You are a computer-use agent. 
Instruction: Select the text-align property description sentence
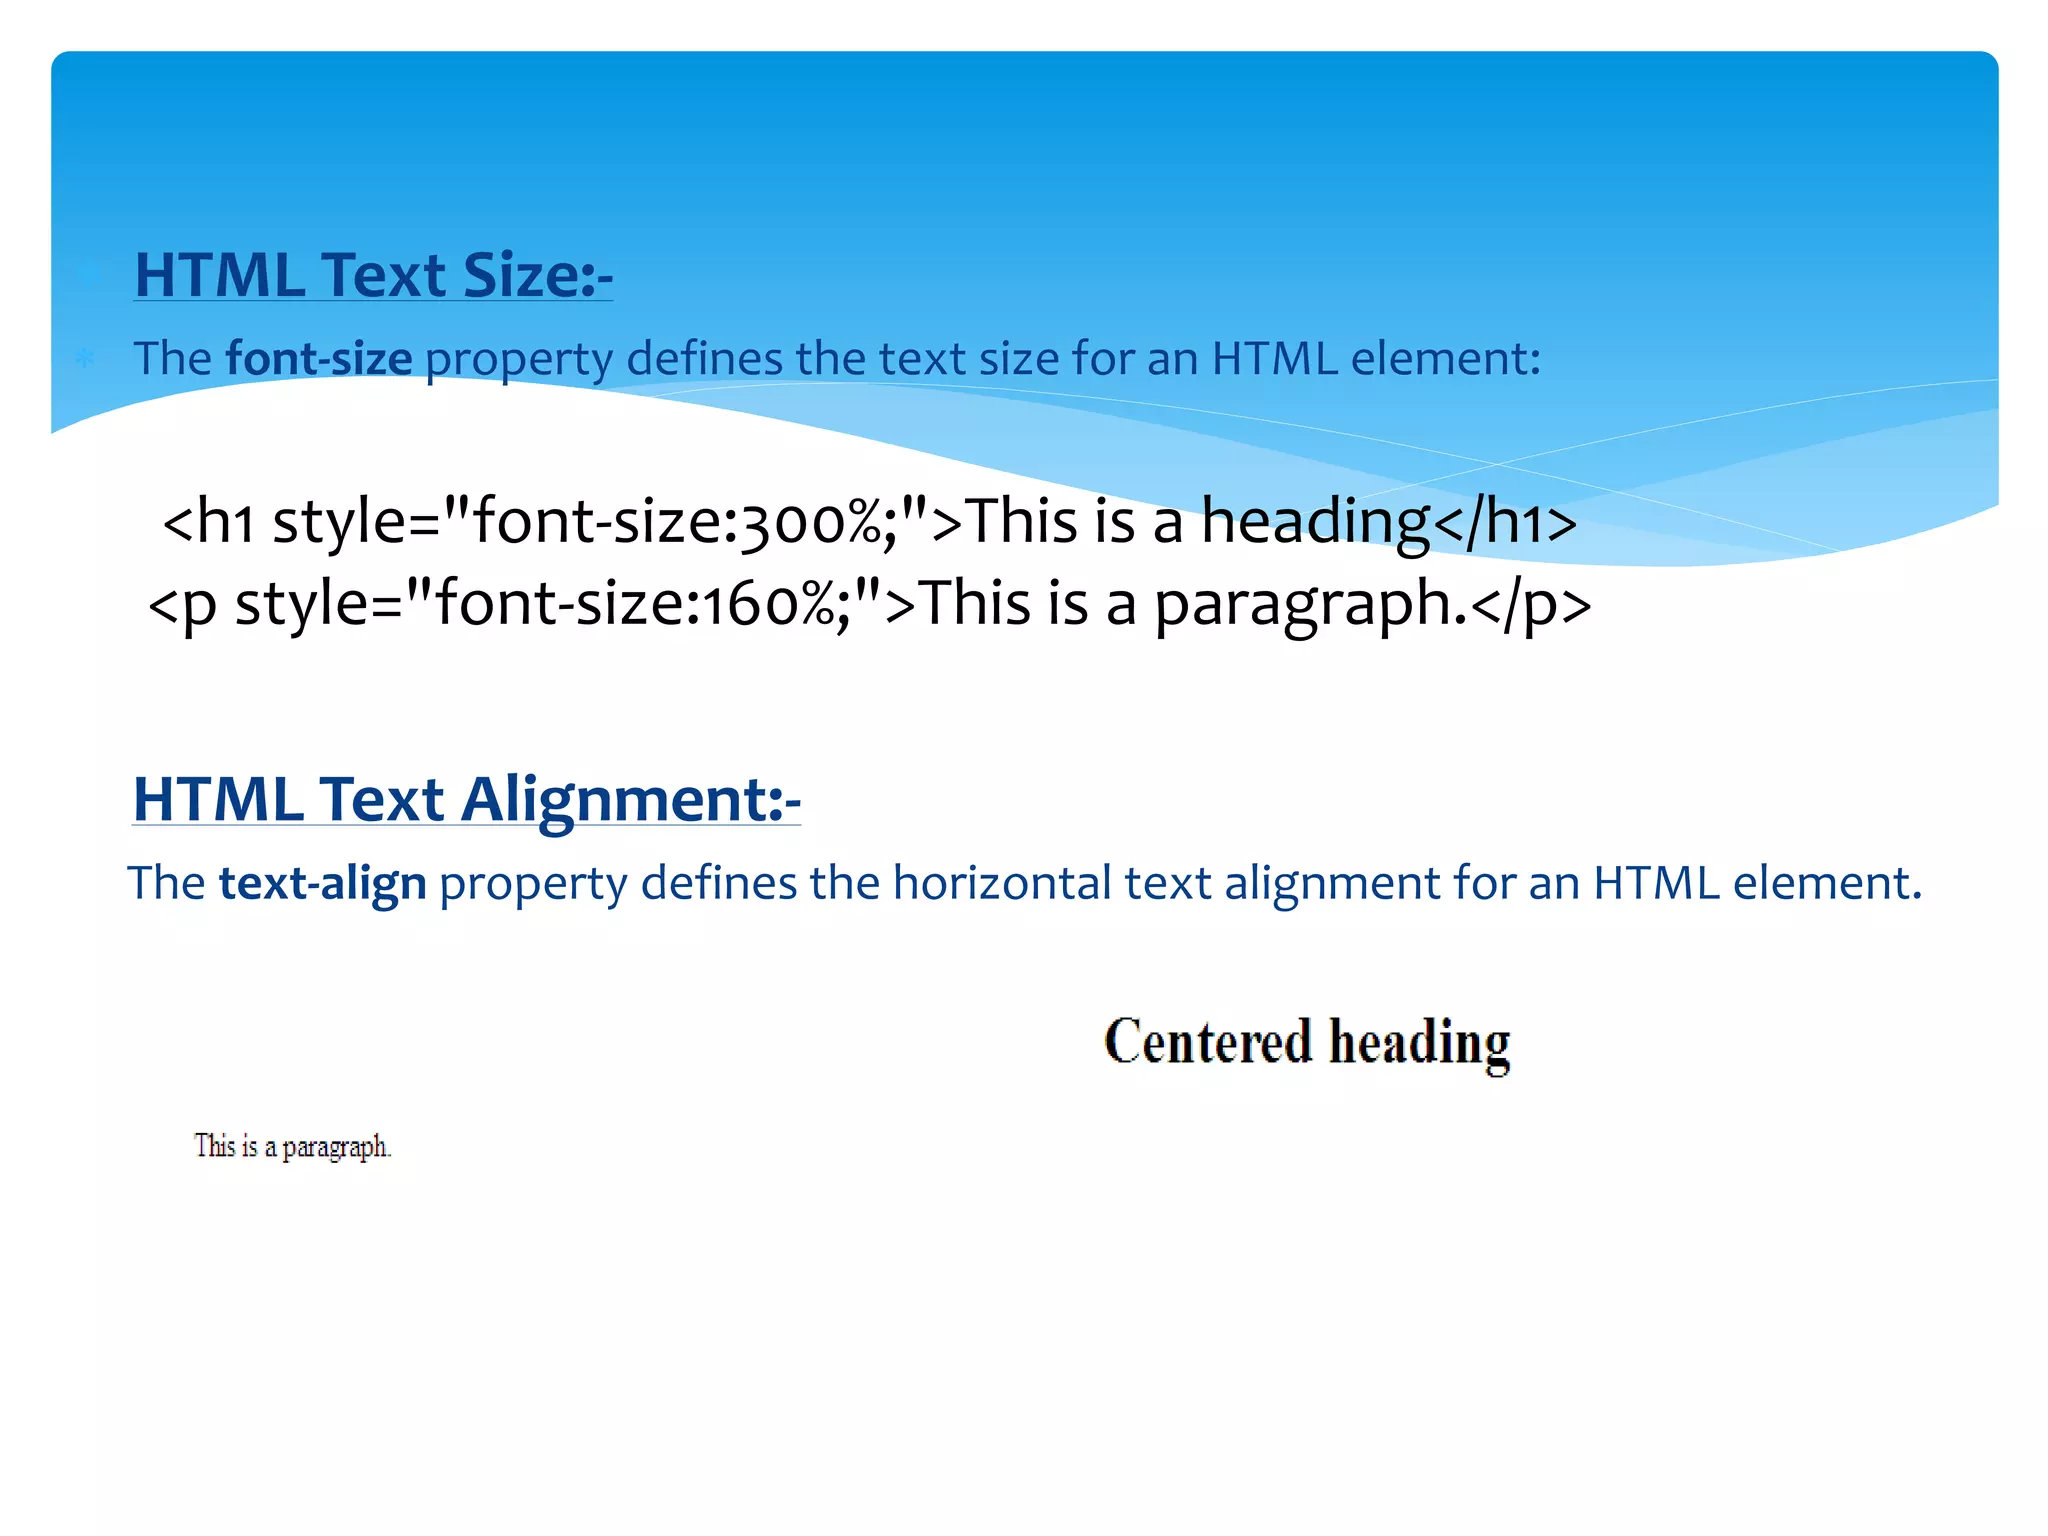(x=1025, y=884)
